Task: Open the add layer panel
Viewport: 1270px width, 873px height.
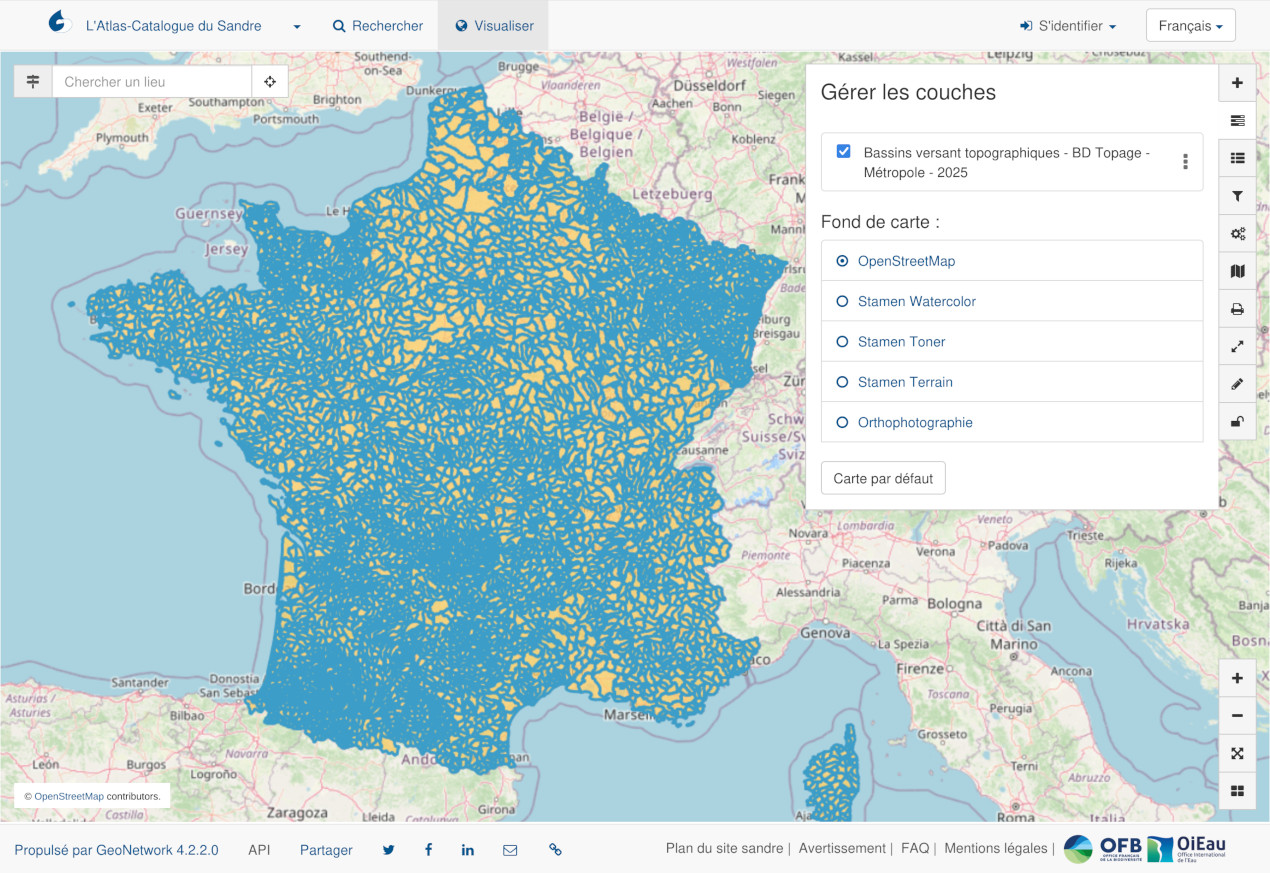Action: [1237, 82]
